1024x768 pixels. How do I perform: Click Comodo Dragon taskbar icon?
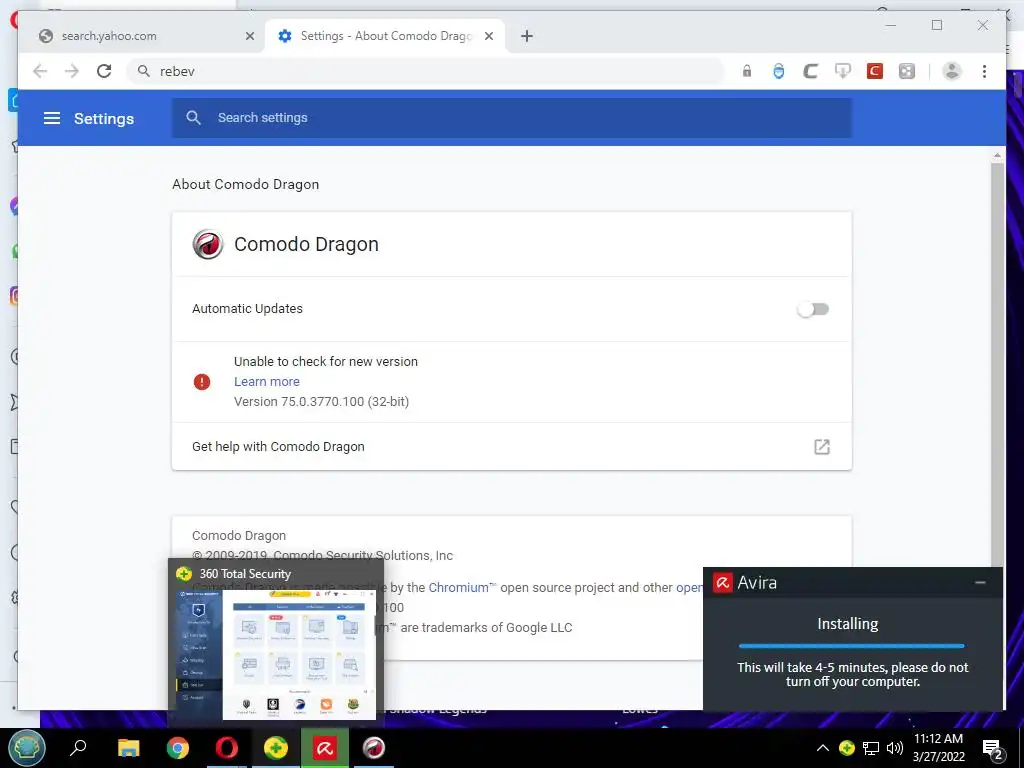[374, 748]
